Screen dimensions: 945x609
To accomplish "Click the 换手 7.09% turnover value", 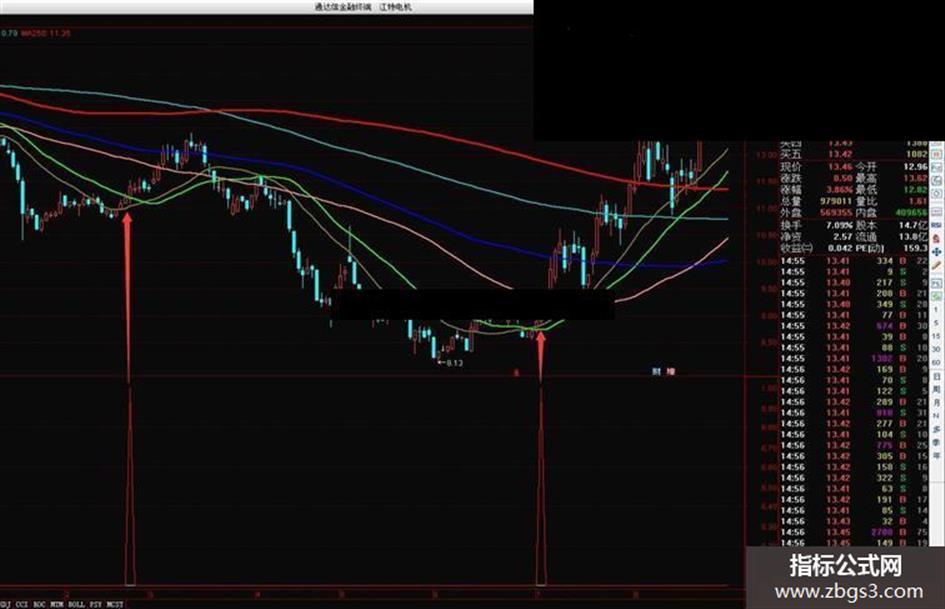I will (839, 224).
